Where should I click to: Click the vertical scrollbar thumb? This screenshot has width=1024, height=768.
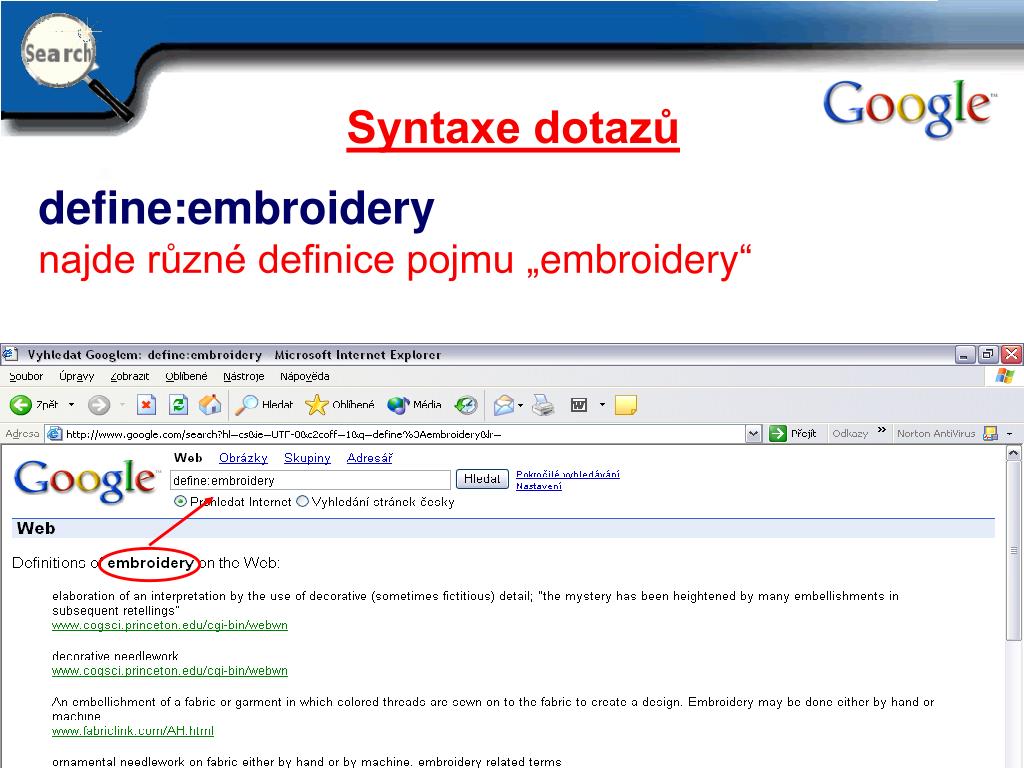point(1014,551)
